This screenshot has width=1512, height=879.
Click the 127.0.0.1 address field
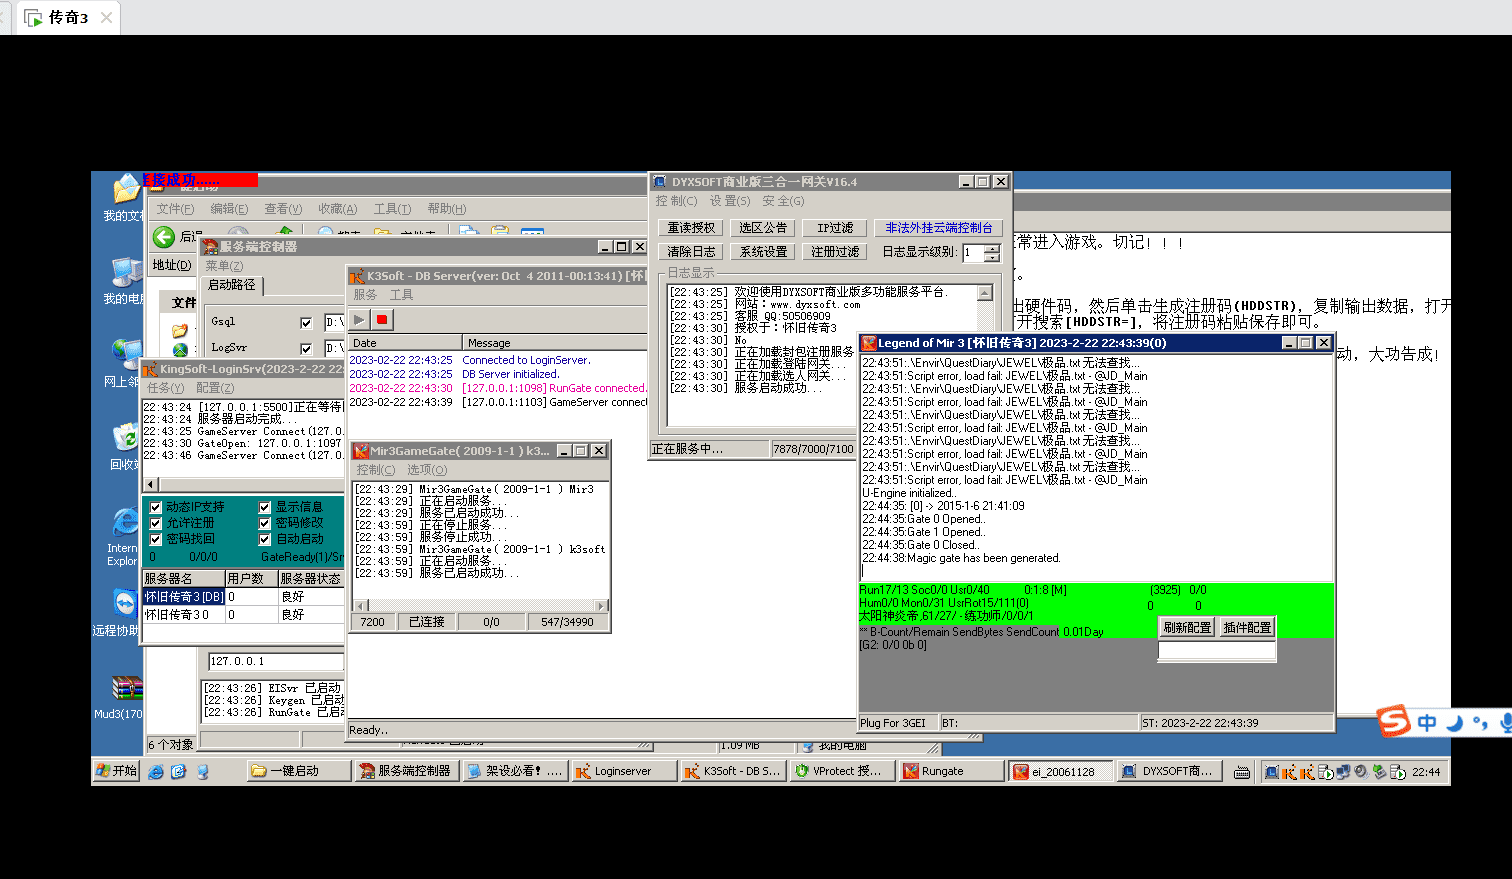276,661
